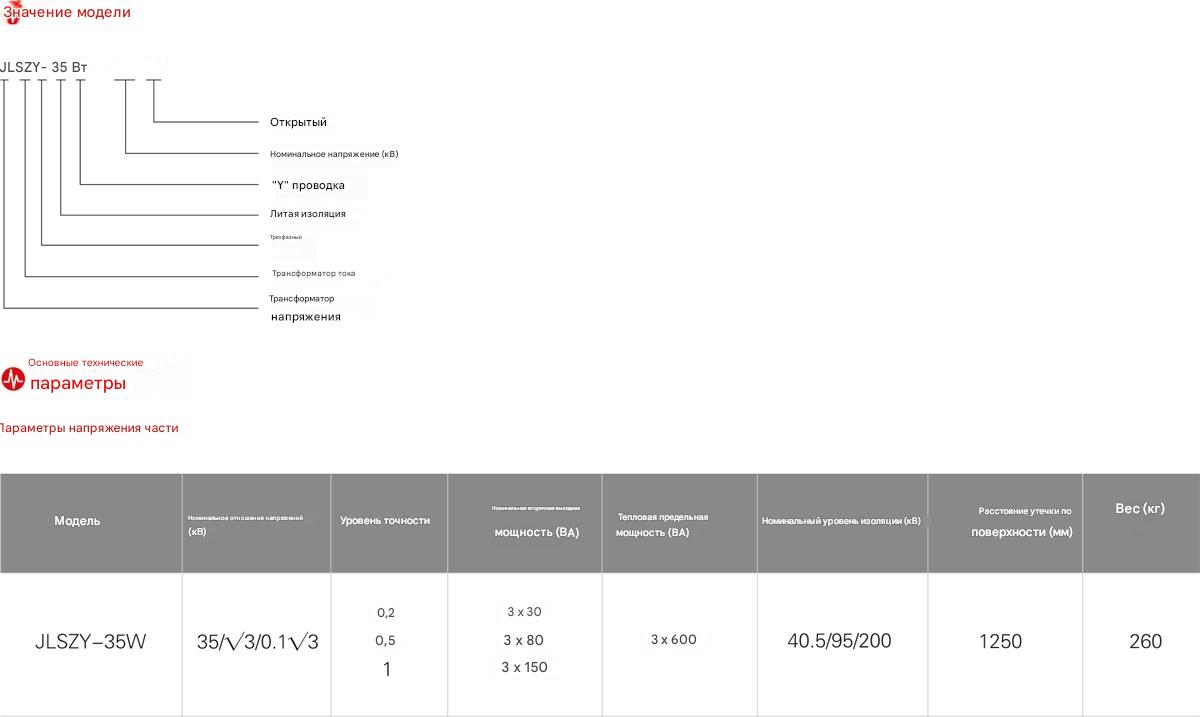Click the 40.5/95/200 insulation level value

click(839, 641)
